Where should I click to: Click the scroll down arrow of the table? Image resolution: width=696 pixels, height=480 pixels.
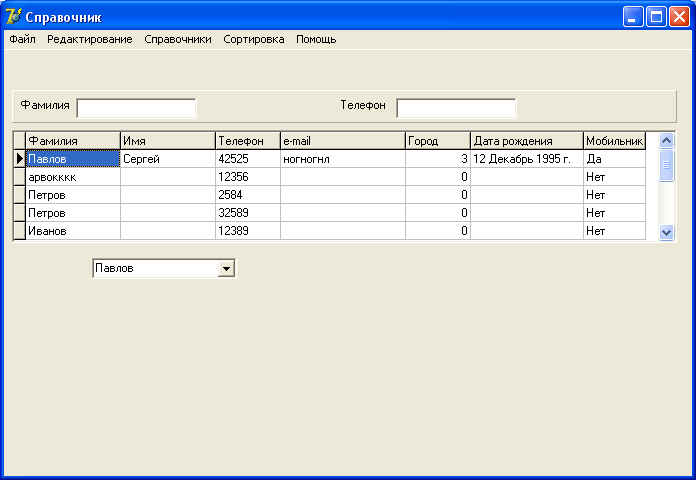click(x=666, y=232)
